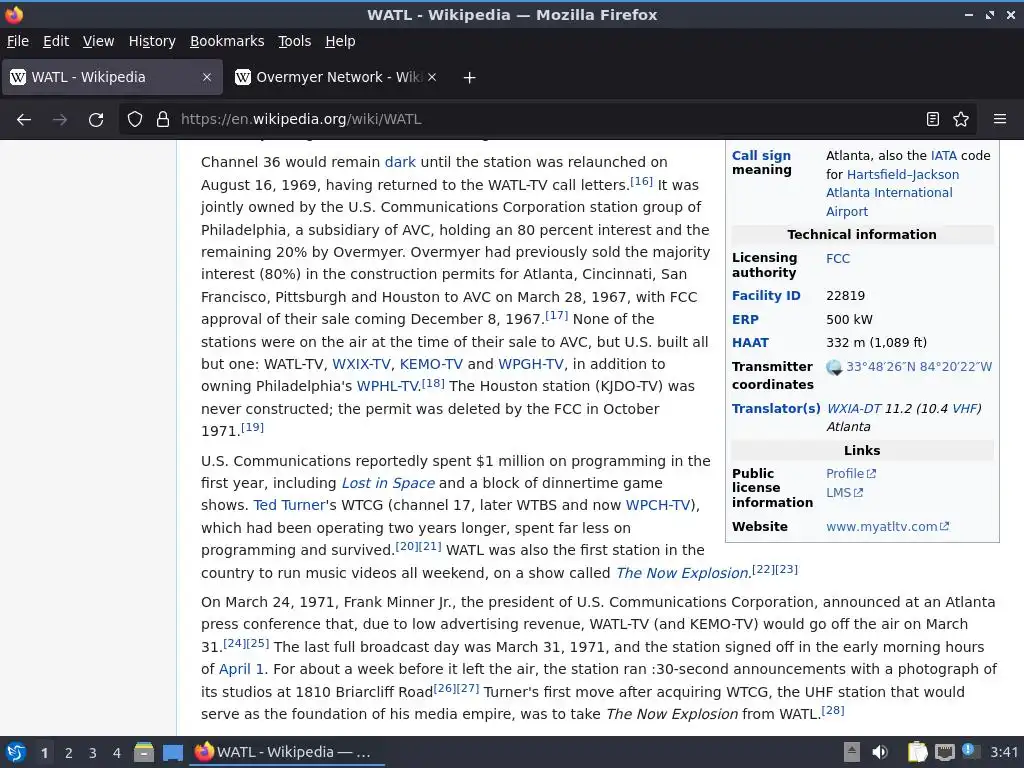Follow the 'dark' link
Image resolution: width=1024 pixels, height=768 pixels.
click(400, 162)
